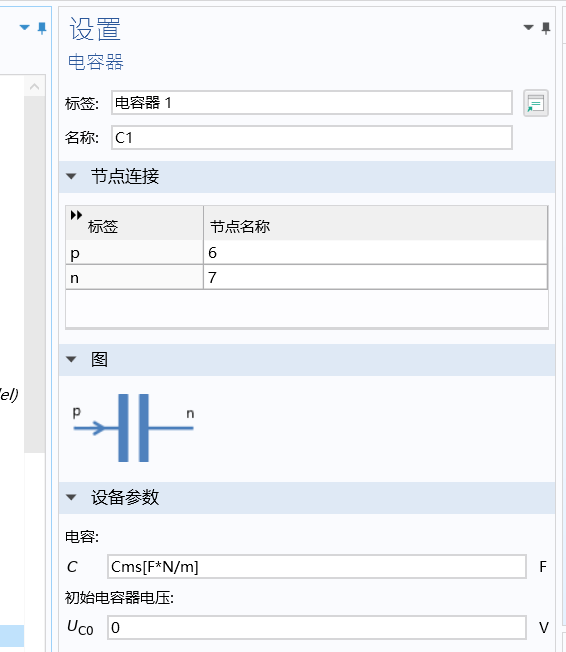The width and height of the screenshot is (566, 652).
Task: Click the 名称 field containing C1
Action: tap(311, 138)
